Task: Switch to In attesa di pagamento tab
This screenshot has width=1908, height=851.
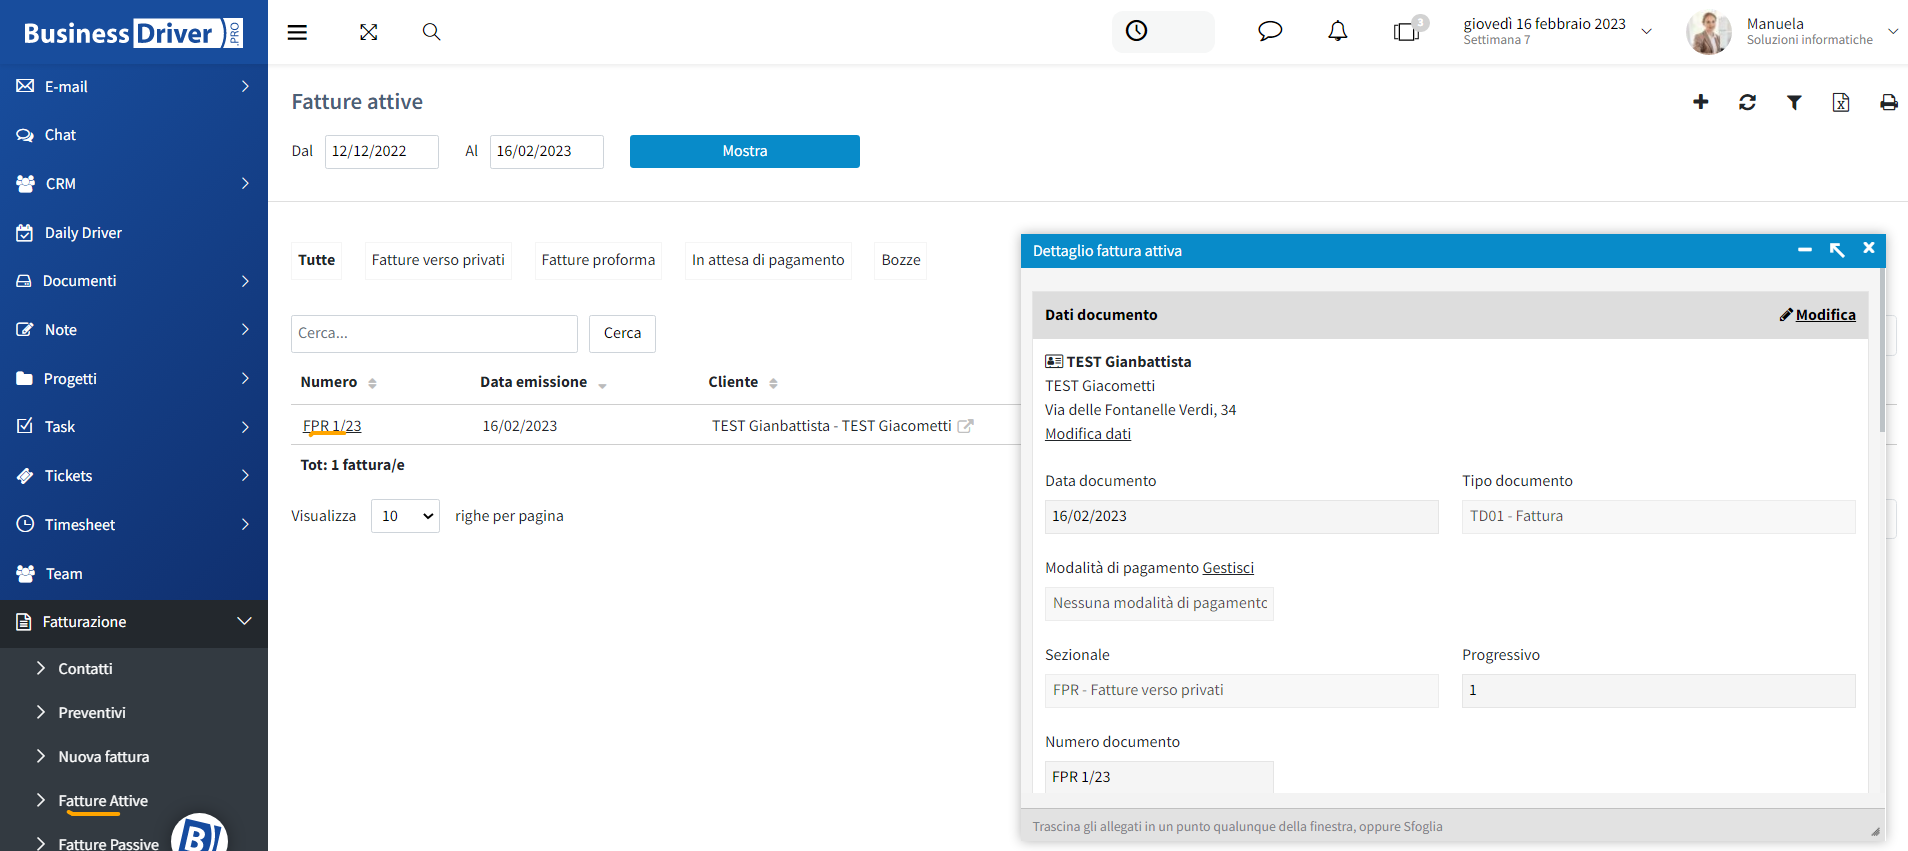Action: (768, 260)
